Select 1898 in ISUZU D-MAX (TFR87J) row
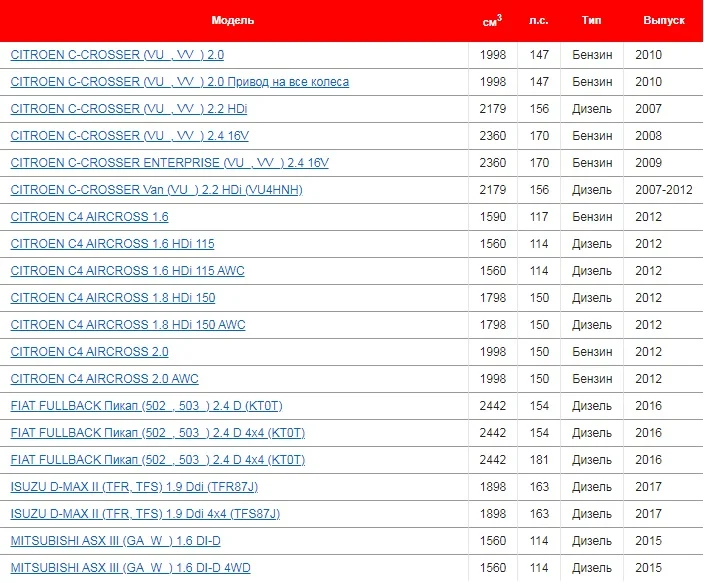 pos(493,486)
